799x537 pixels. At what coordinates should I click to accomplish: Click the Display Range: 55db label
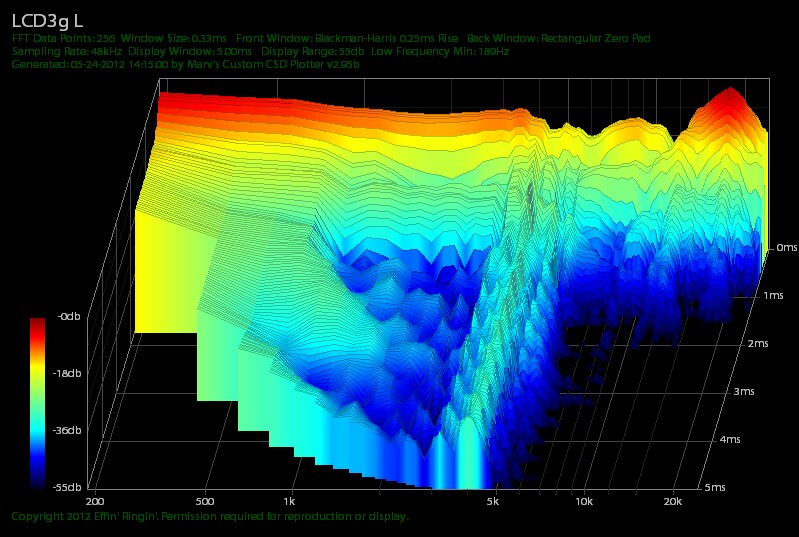[312, 51]
